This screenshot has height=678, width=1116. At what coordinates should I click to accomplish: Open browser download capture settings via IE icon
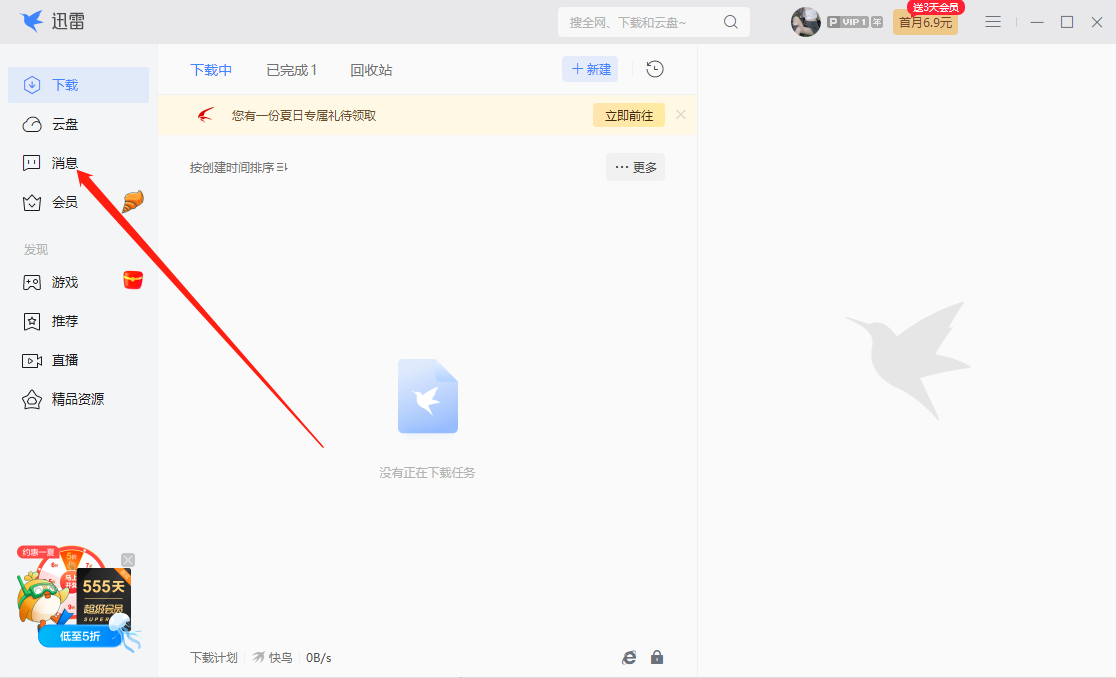pos(629,657)
